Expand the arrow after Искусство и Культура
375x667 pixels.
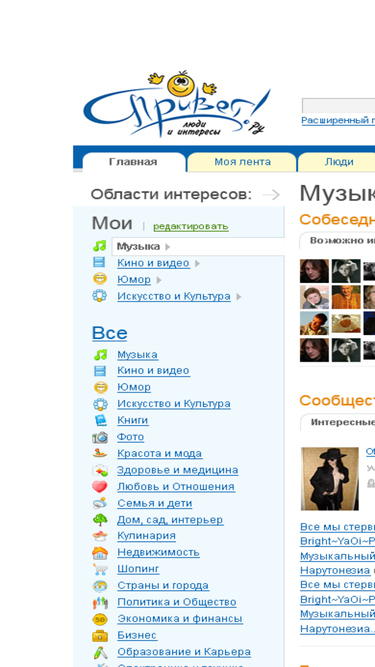tap(239, 296)
